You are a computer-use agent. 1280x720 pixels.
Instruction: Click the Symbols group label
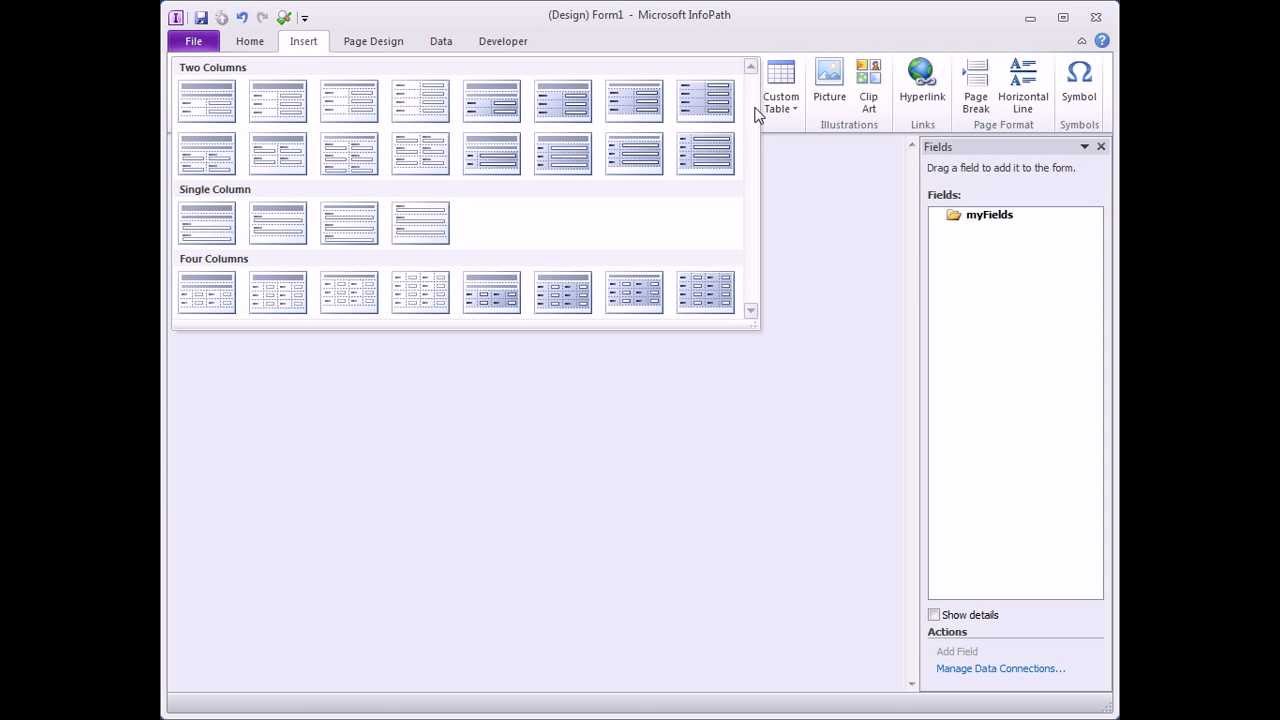(x=1079, y=125)
